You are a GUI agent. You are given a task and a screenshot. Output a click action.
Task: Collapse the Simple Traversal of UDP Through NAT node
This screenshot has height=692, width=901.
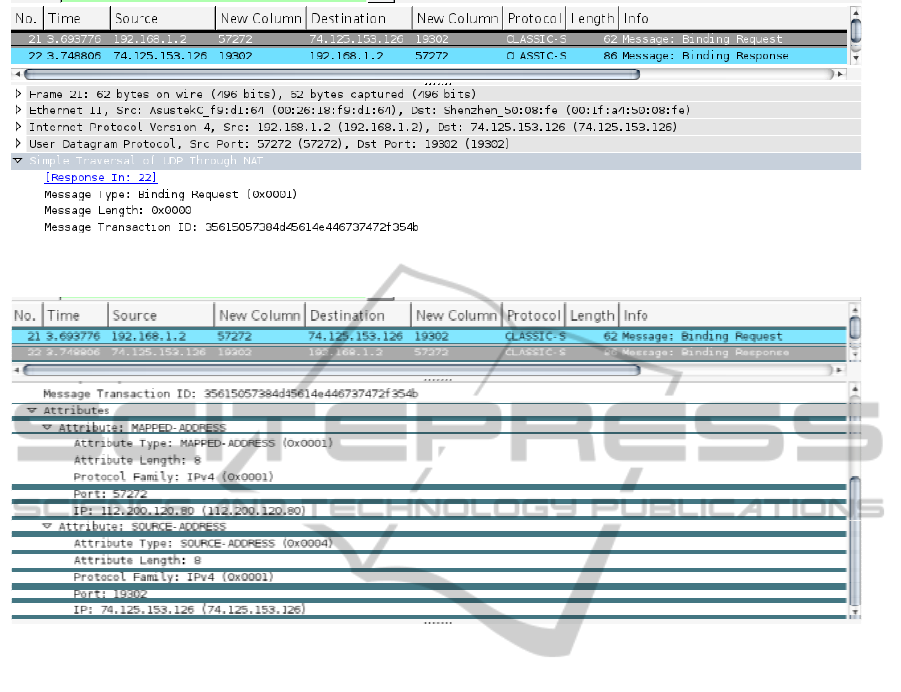click(18, 160)
